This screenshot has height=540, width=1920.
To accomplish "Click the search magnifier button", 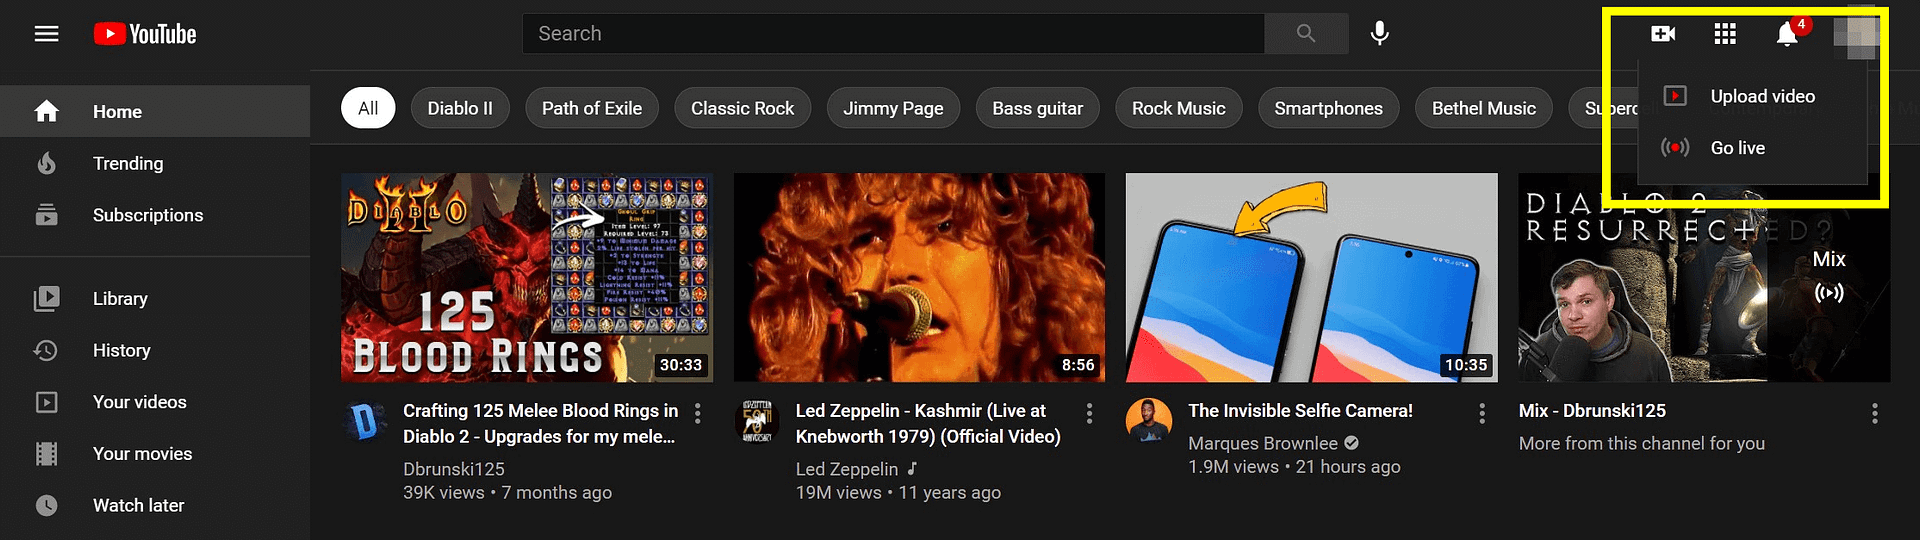I will click(x=1305, y=34).
